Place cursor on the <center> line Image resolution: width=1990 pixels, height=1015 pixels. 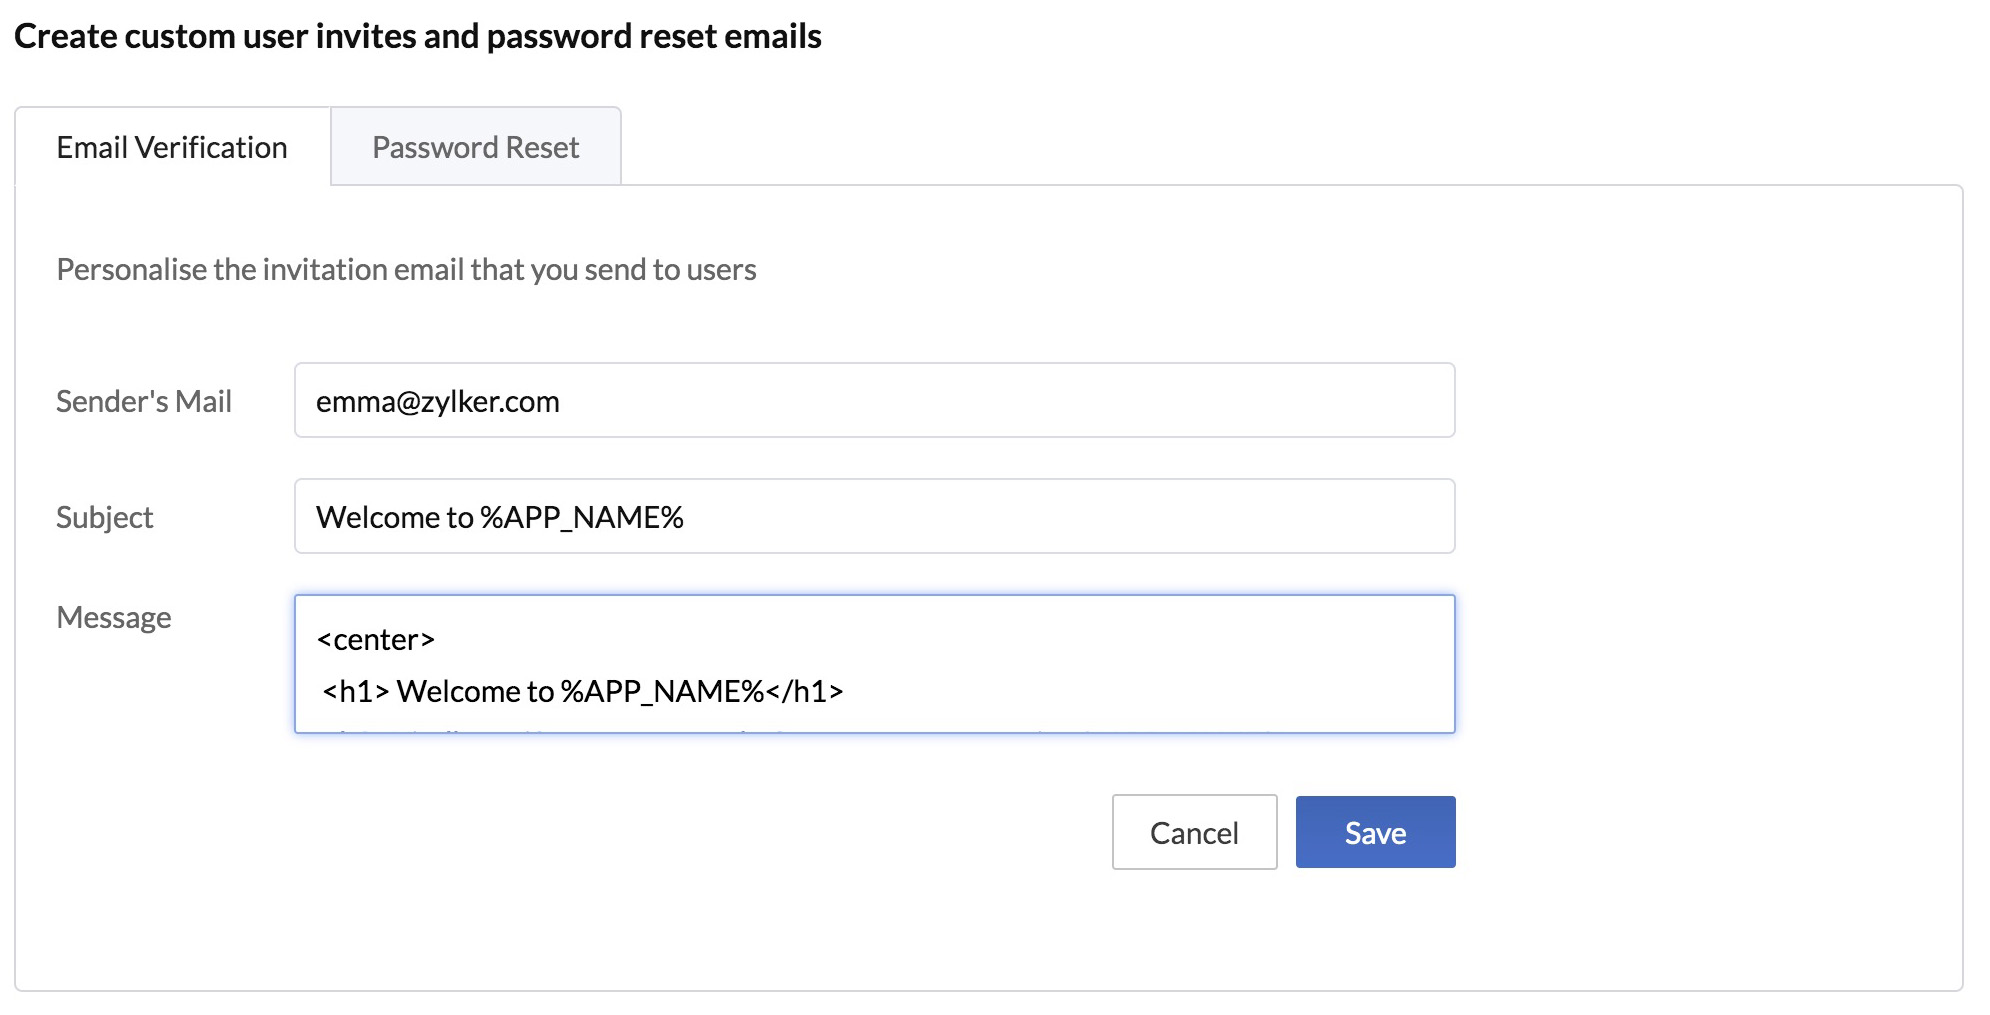coord(376,640)
